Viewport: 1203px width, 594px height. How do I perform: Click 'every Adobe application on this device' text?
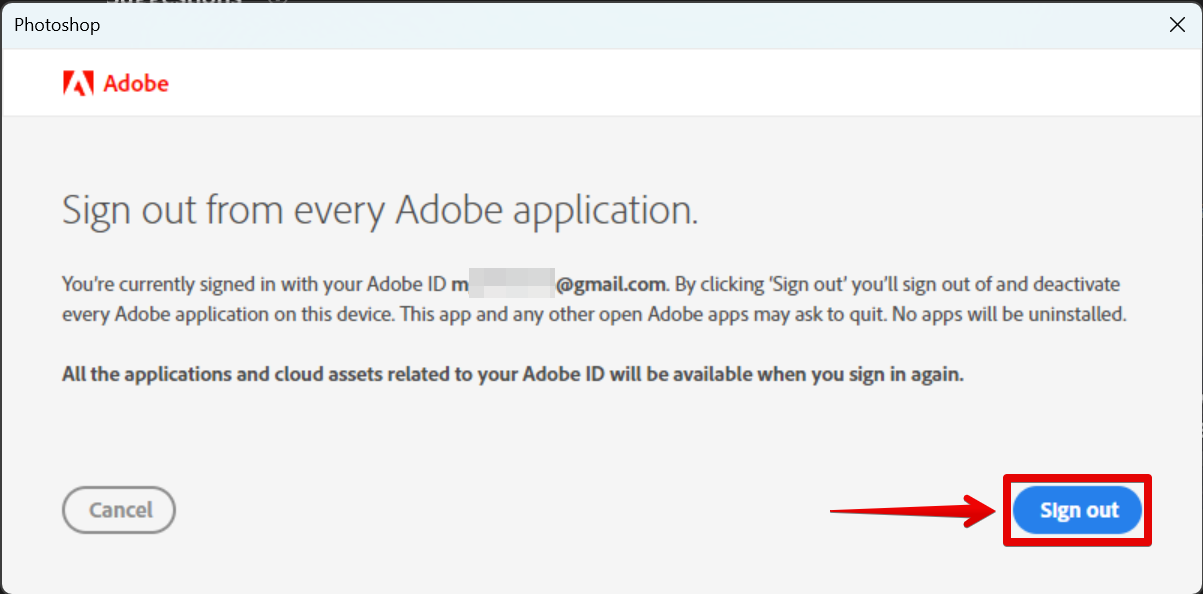(x=217, y=315)
